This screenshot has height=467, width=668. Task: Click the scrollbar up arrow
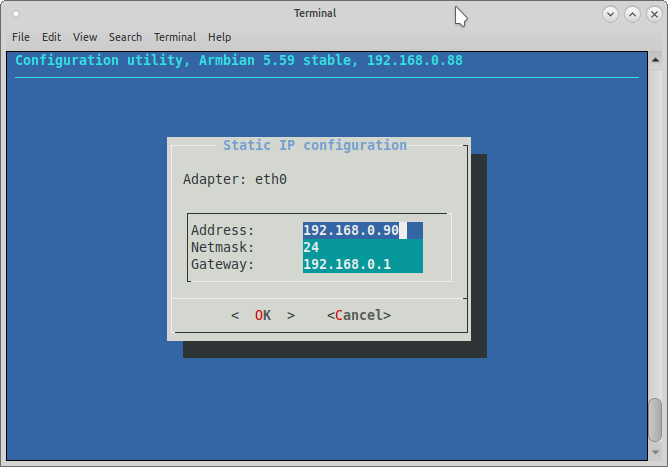[x=655, y=60]
